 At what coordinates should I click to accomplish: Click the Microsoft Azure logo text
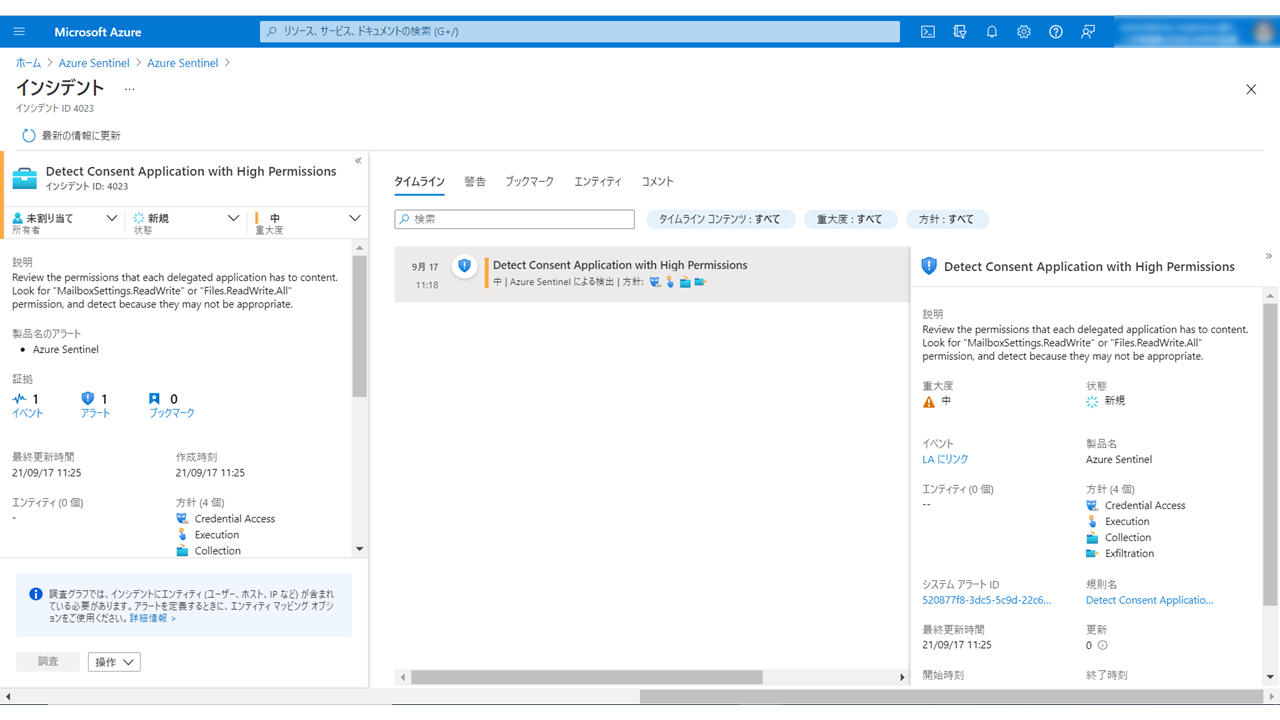pos(98,32)
